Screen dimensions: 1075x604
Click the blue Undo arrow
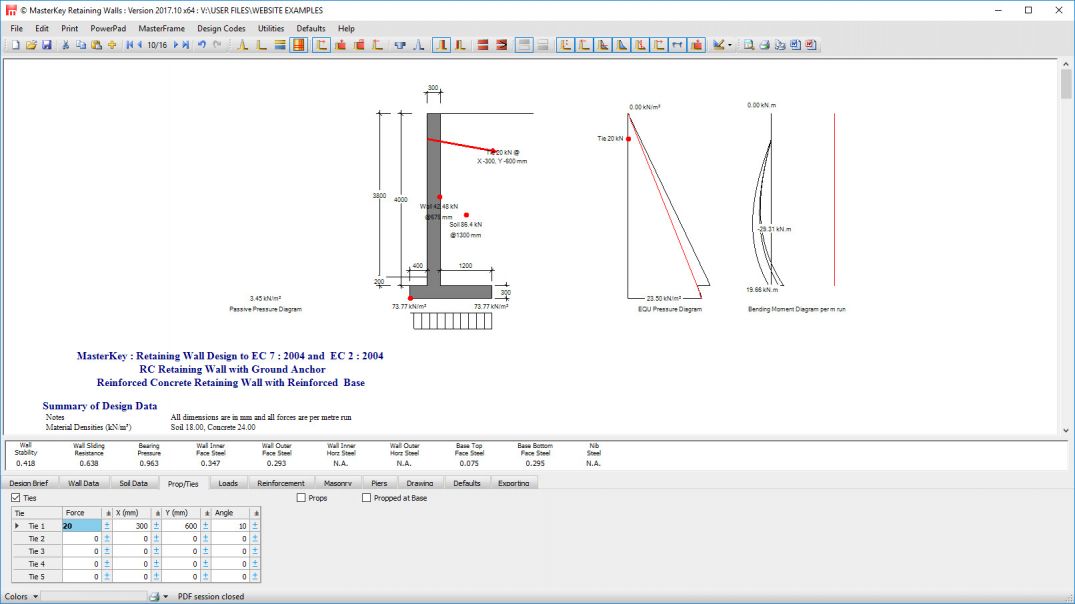[x=202, y=45]
